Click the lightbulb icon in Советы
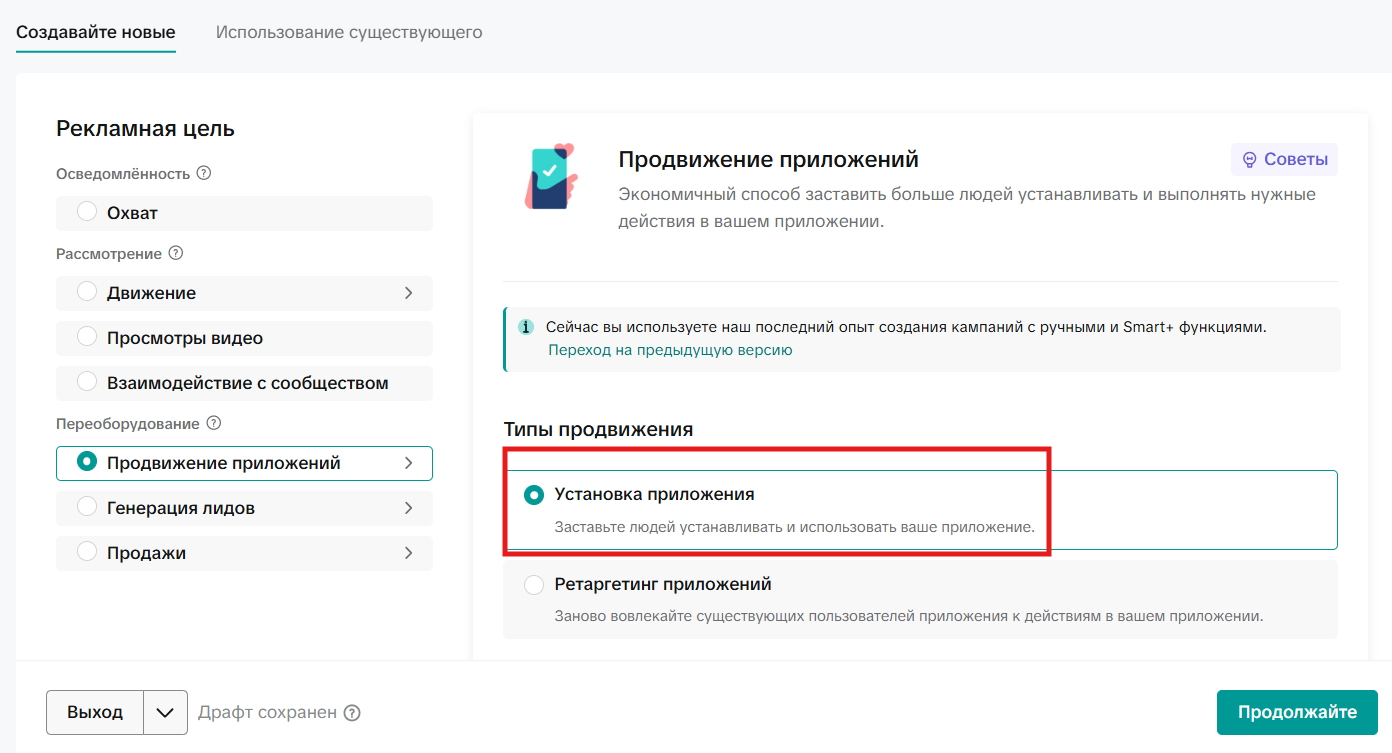Screen dimensions: 1392x753 [1249, 159]
